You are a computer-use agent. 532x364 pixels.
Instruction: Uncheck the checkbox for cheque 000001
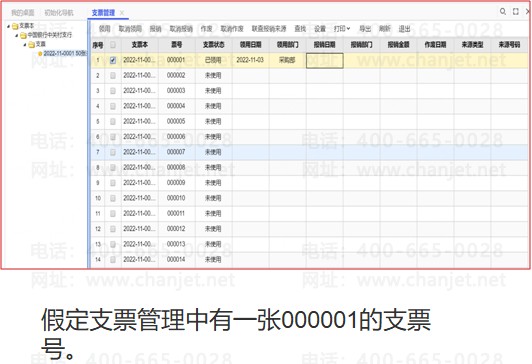(x=113, y=60)
